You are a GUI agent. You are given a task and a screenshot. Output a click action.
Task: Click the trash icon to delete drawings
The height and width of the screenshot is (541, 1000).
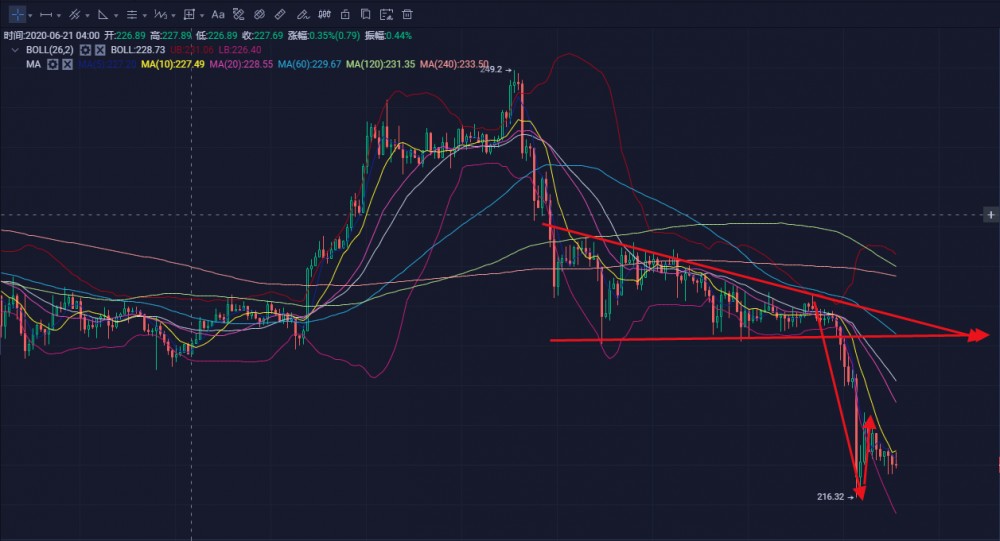click(407, 15)
